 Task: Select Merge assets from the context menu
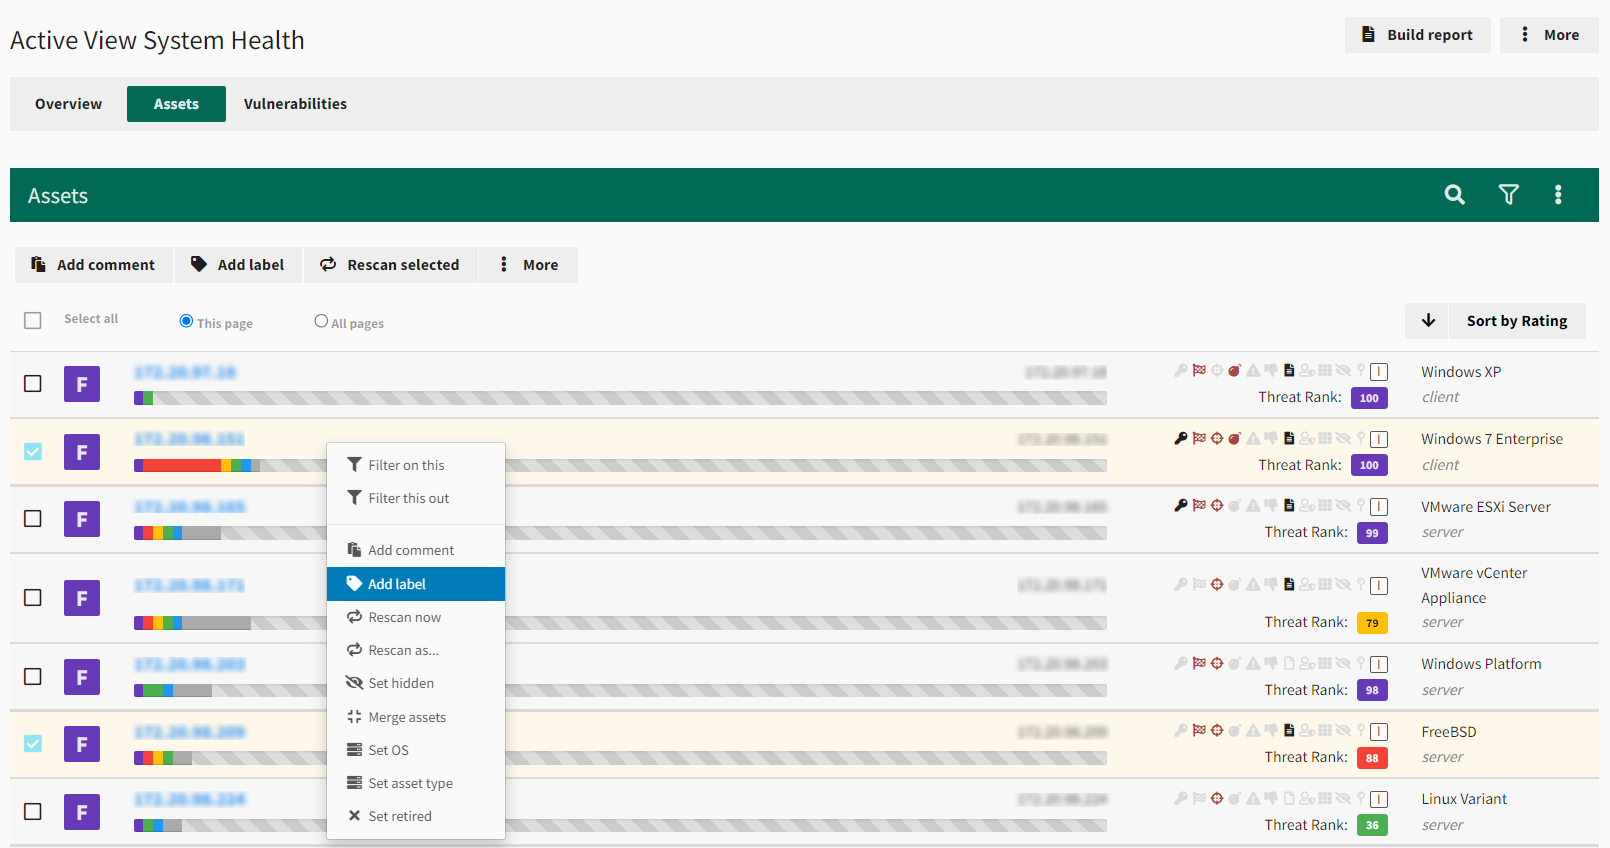click(x=406, y=717)
